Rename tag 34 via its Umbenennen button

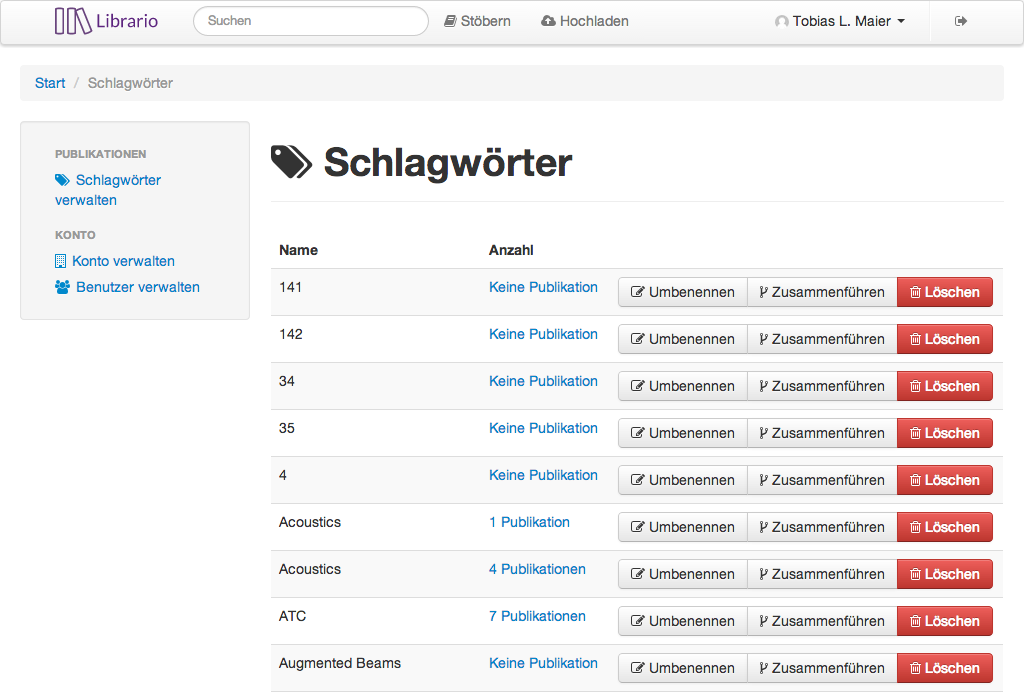pyautogui.click(x=682, y=386)
